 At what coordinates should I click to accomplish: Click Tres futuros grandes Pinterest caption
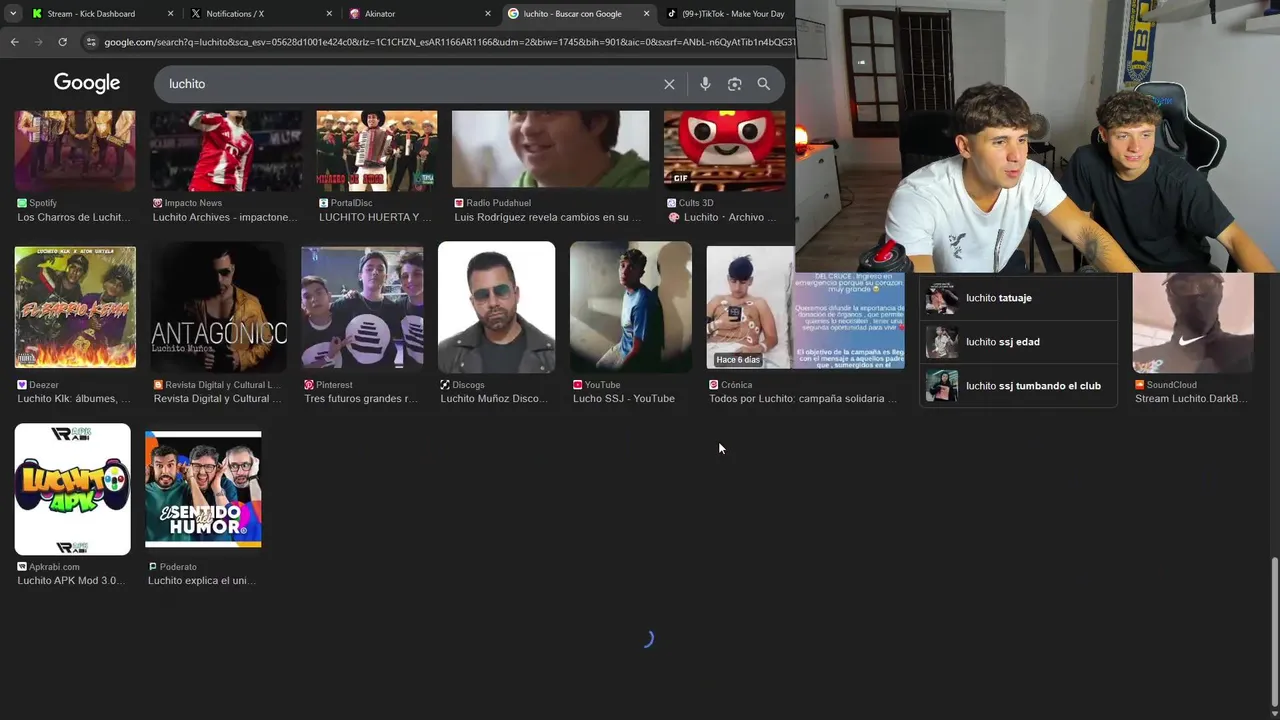pyautogui.click(x=361, y=399)
